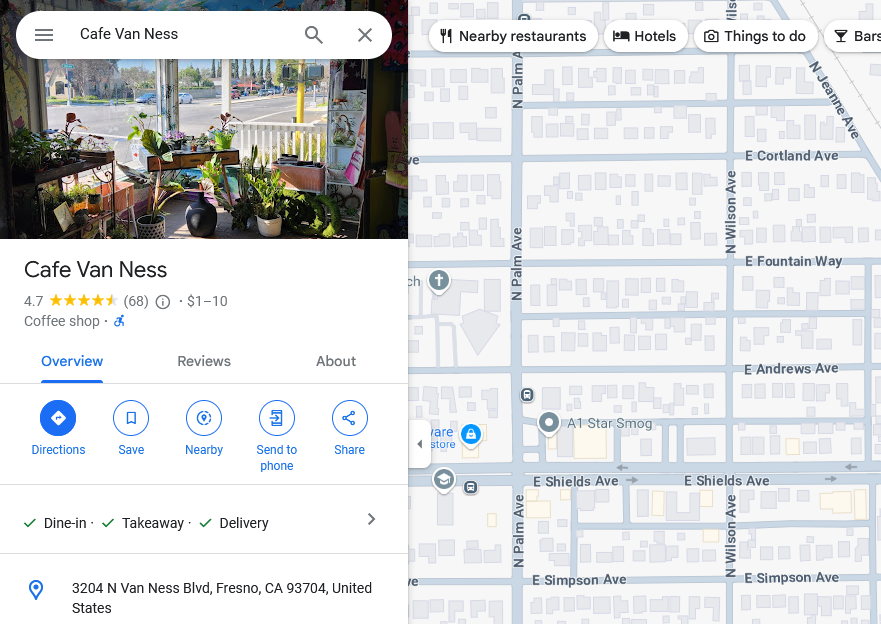Switch to the Reviews tab

204,361
